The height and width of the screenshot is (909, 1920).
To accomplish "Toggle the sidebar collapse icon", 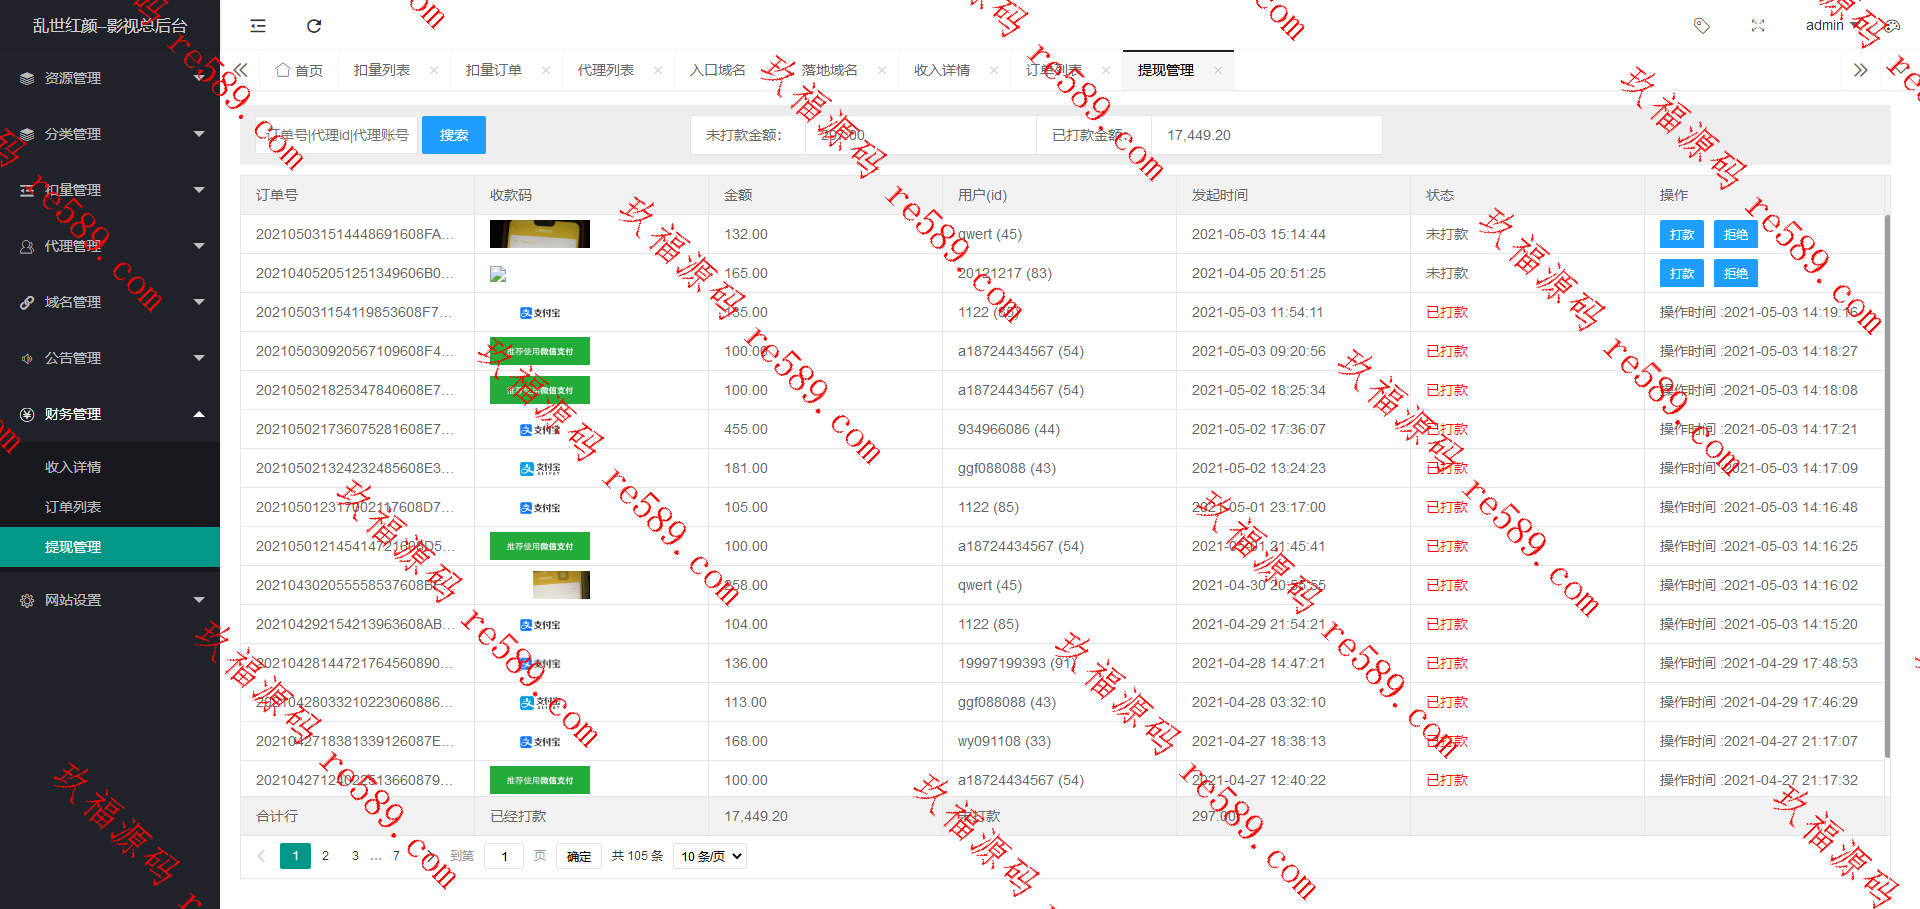I will 258,26.
